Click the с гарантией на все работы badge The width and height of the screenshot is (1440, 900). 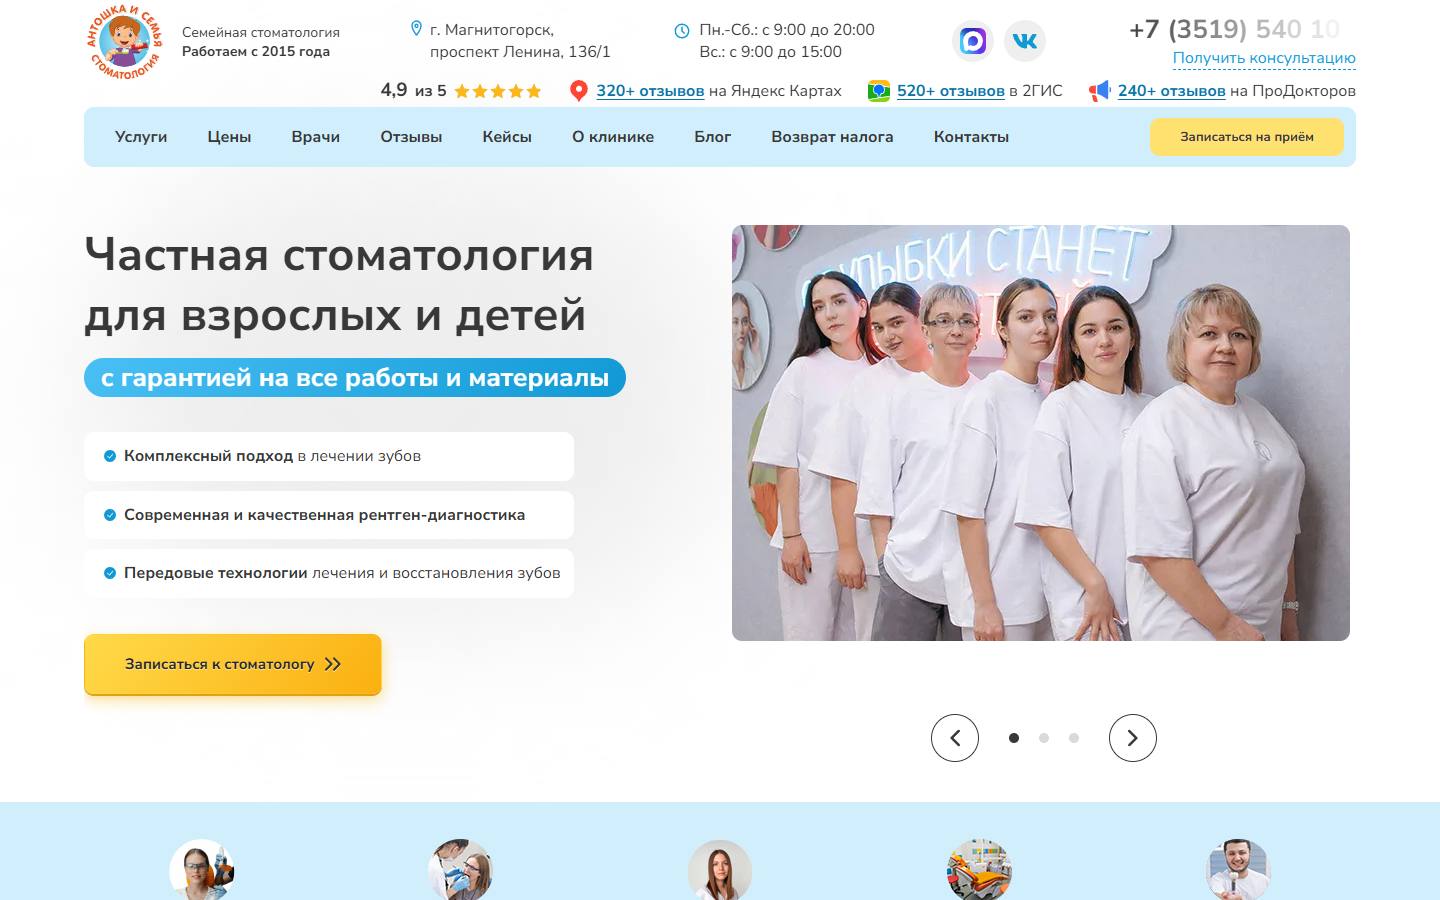[355, 378]
